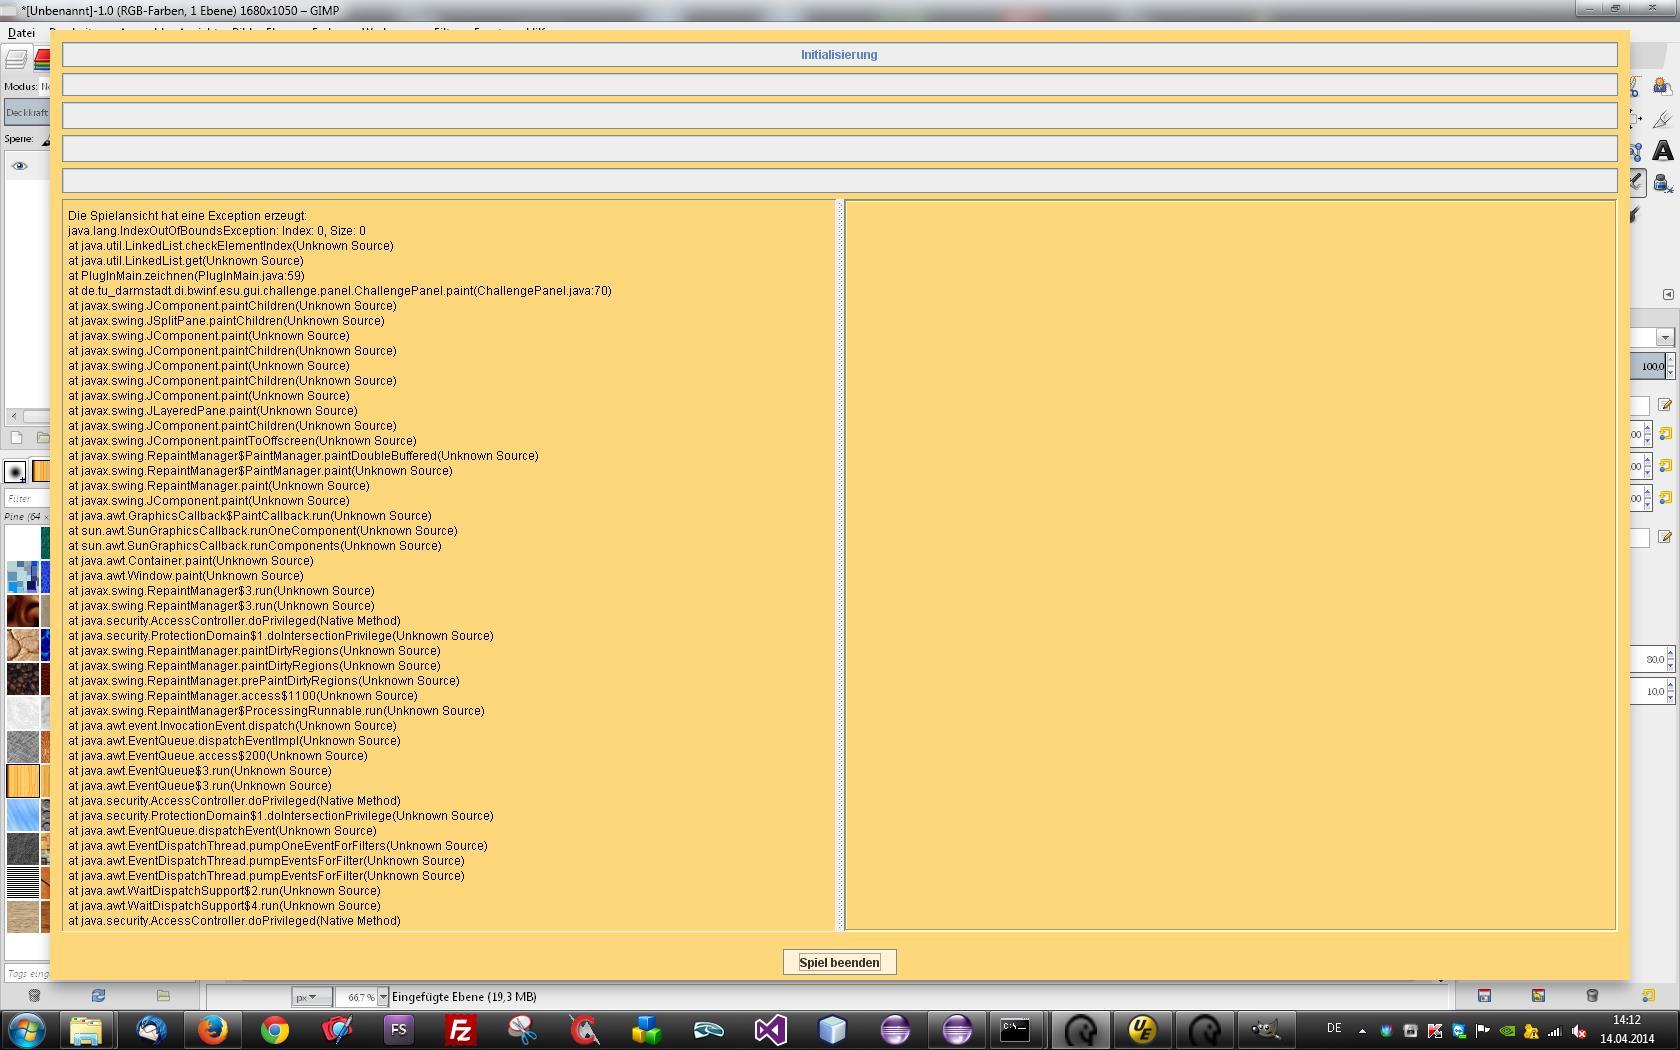This screenshot has width=1680, height=1050.
Task: Show hidden tray icons arrow
Action: (1361, 1030)
